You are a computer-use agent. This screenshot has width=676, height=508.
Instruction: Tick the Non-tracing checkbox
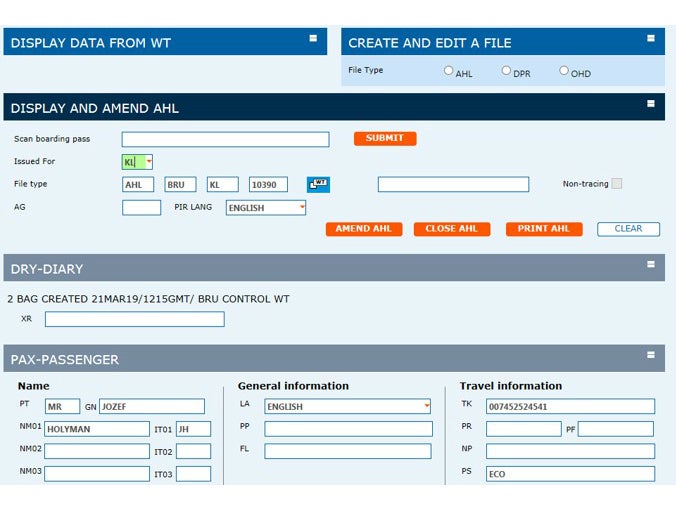point(617,183)
